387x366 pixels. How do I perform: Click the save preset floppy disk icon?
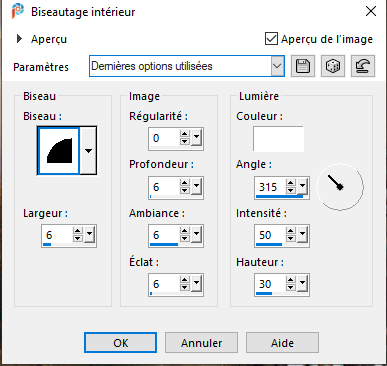(x=303, y=66)
